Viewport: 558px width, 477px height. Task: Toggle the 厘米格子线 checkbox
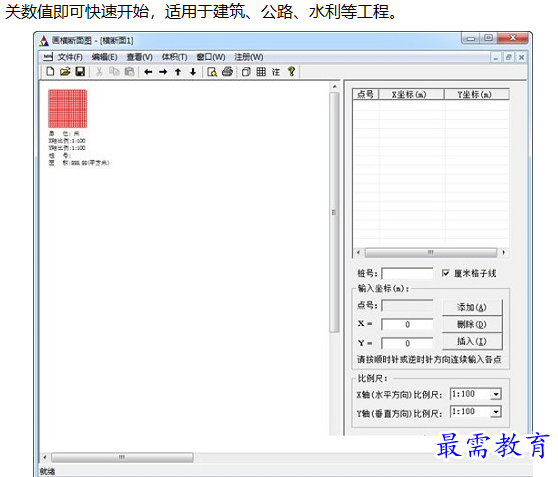(x=445, y=273)
